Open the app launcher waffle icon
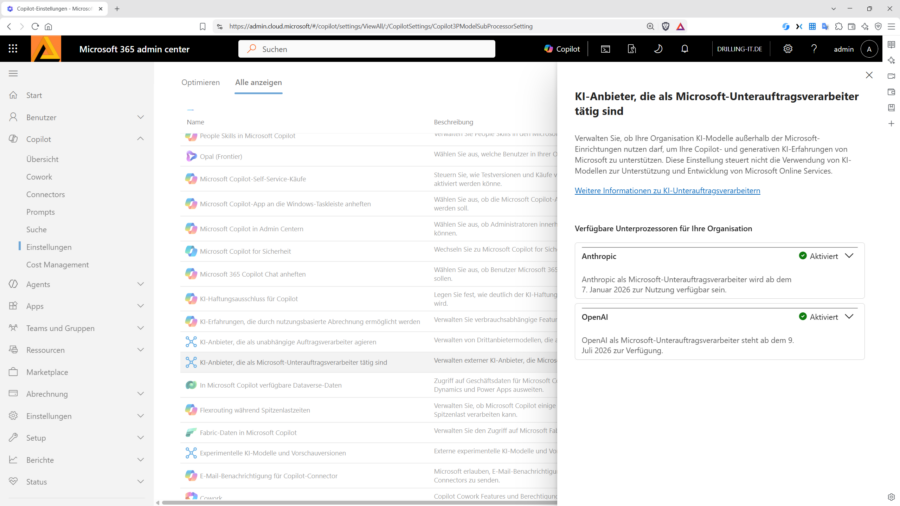The image size is (900, 506). point(13,49)
